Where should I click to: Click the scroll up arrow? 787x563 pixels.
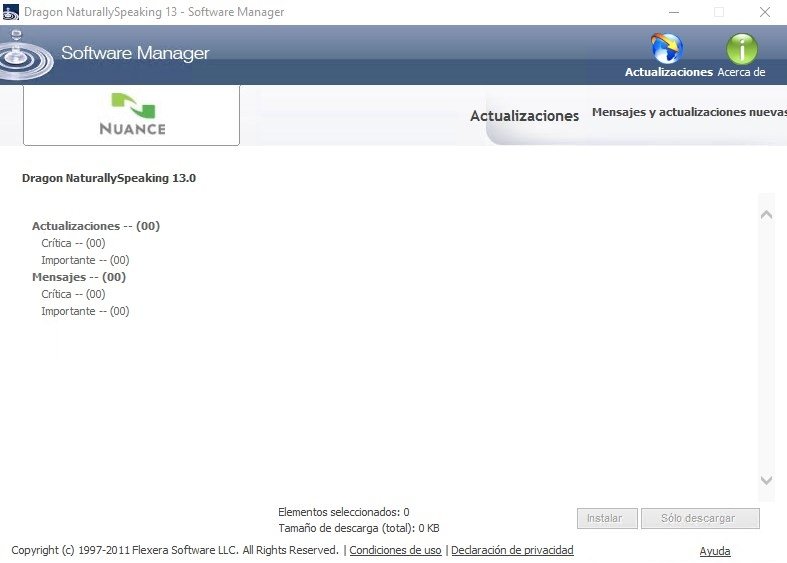(766, 215)
